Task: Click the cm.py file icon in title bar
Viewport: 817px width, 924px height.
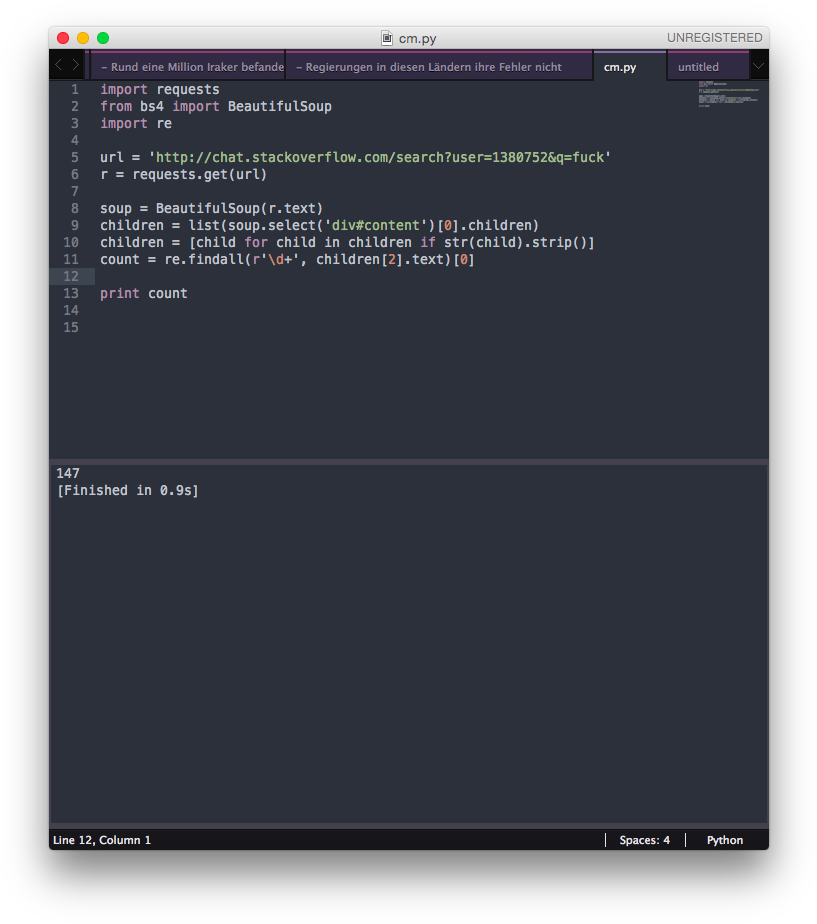Action: point(387,38)
